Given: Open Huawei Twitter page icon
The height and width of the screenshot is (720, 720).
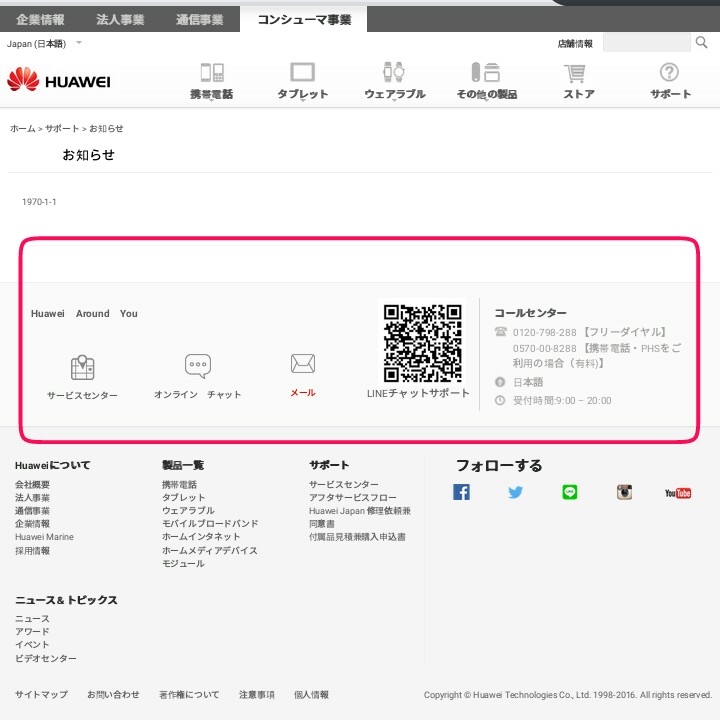Looking at the screenshot, I should click(x=515, y=492).
